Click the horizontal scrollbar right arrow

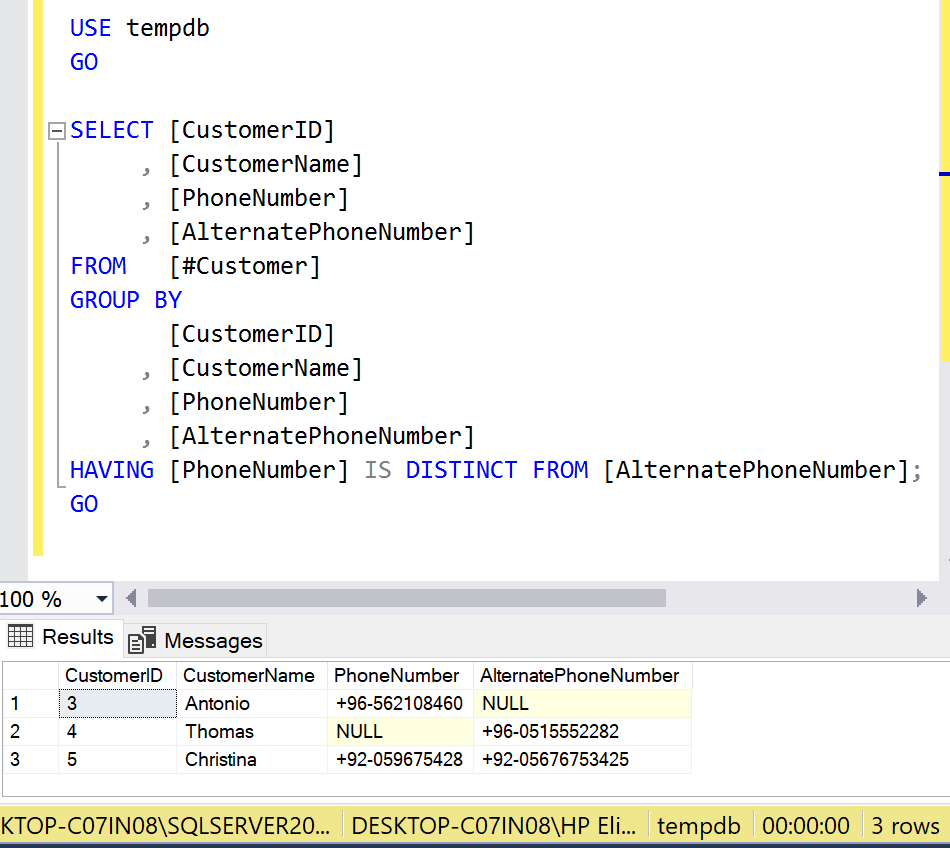coord(921,599)
